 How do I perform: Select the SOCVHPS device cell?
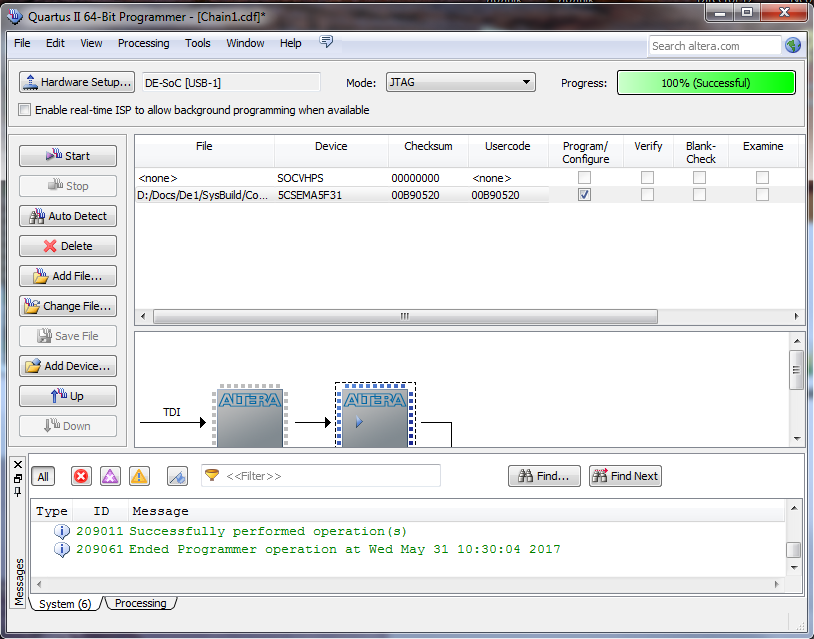pos(331,178)
